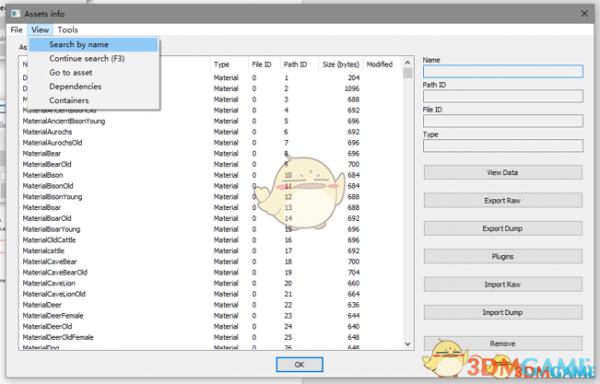Open the Tools menu
Viewport: 600px width, 384px height.
pyautogui.click(x=68, y=30)
